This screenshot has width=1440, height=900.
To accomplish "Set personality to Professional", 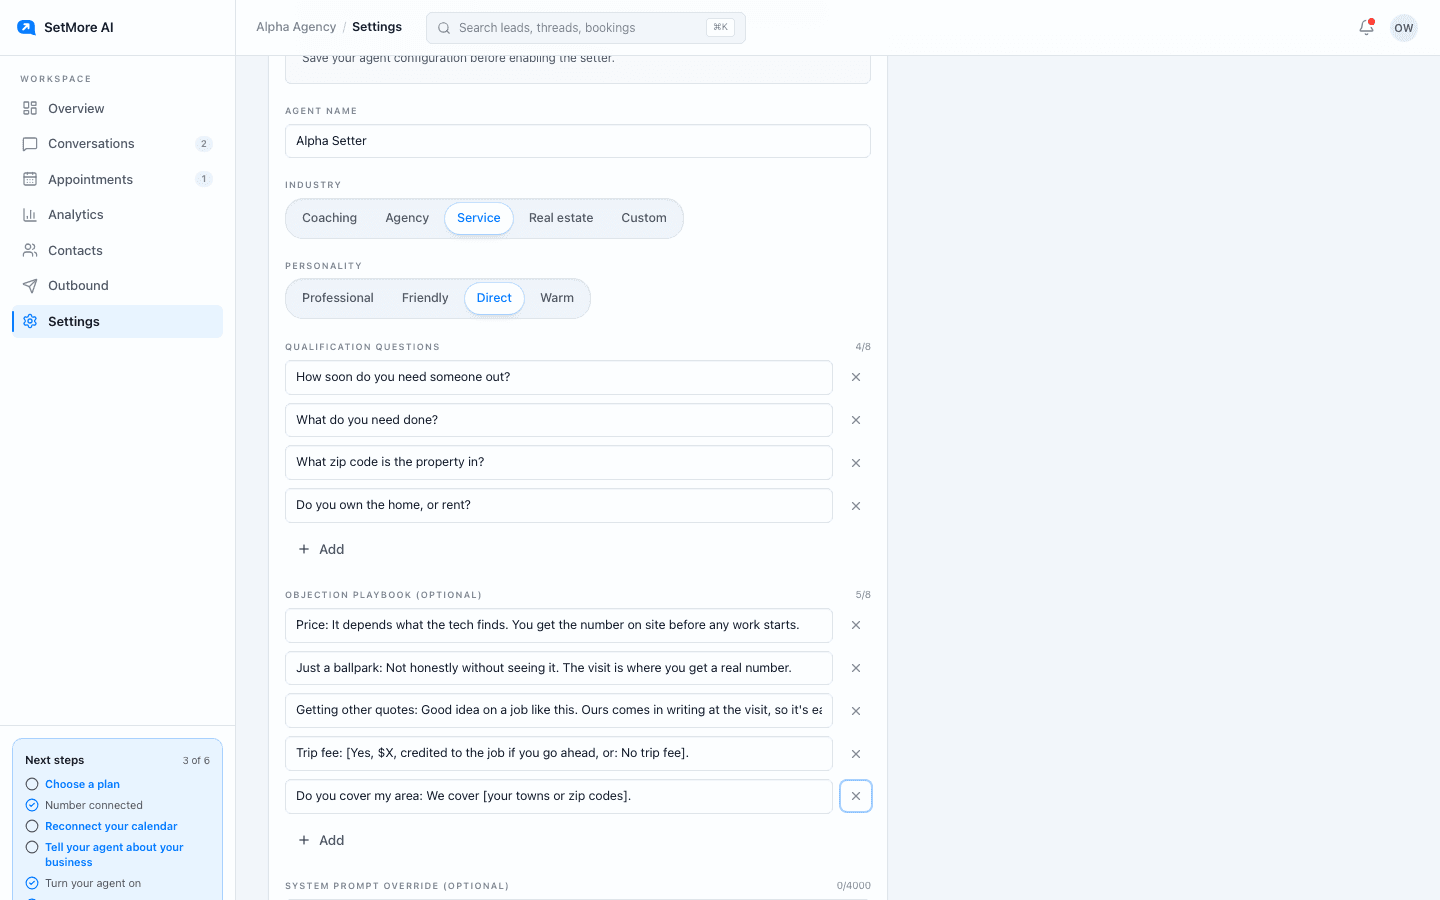I will tap(338, 298).
